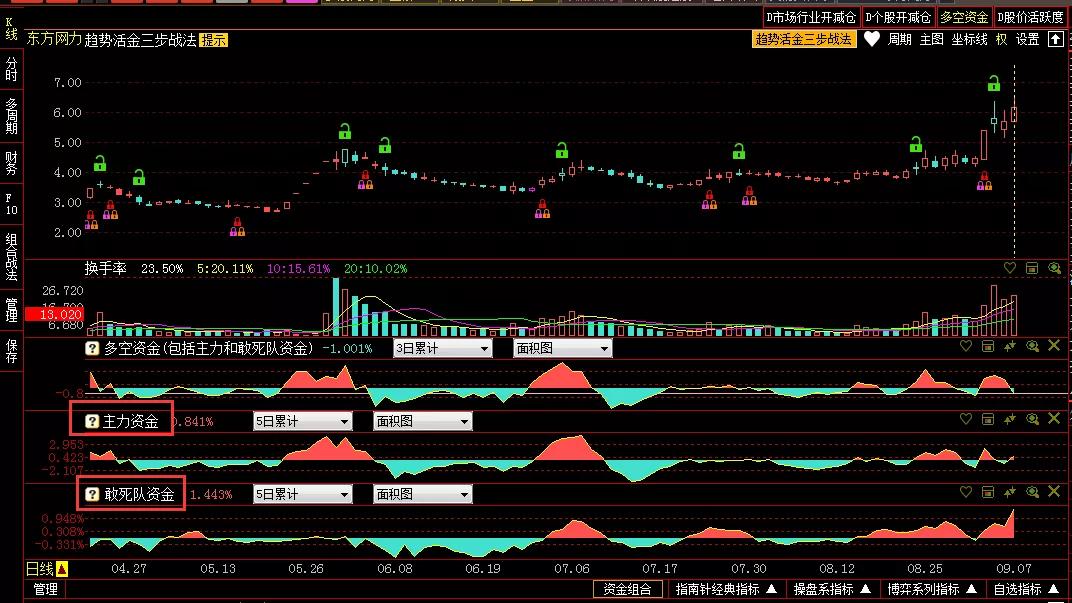1072x603 pixels.
Task: Click the magnifier zoom icon in 换手率 panel
Action: coord(1054,268)
